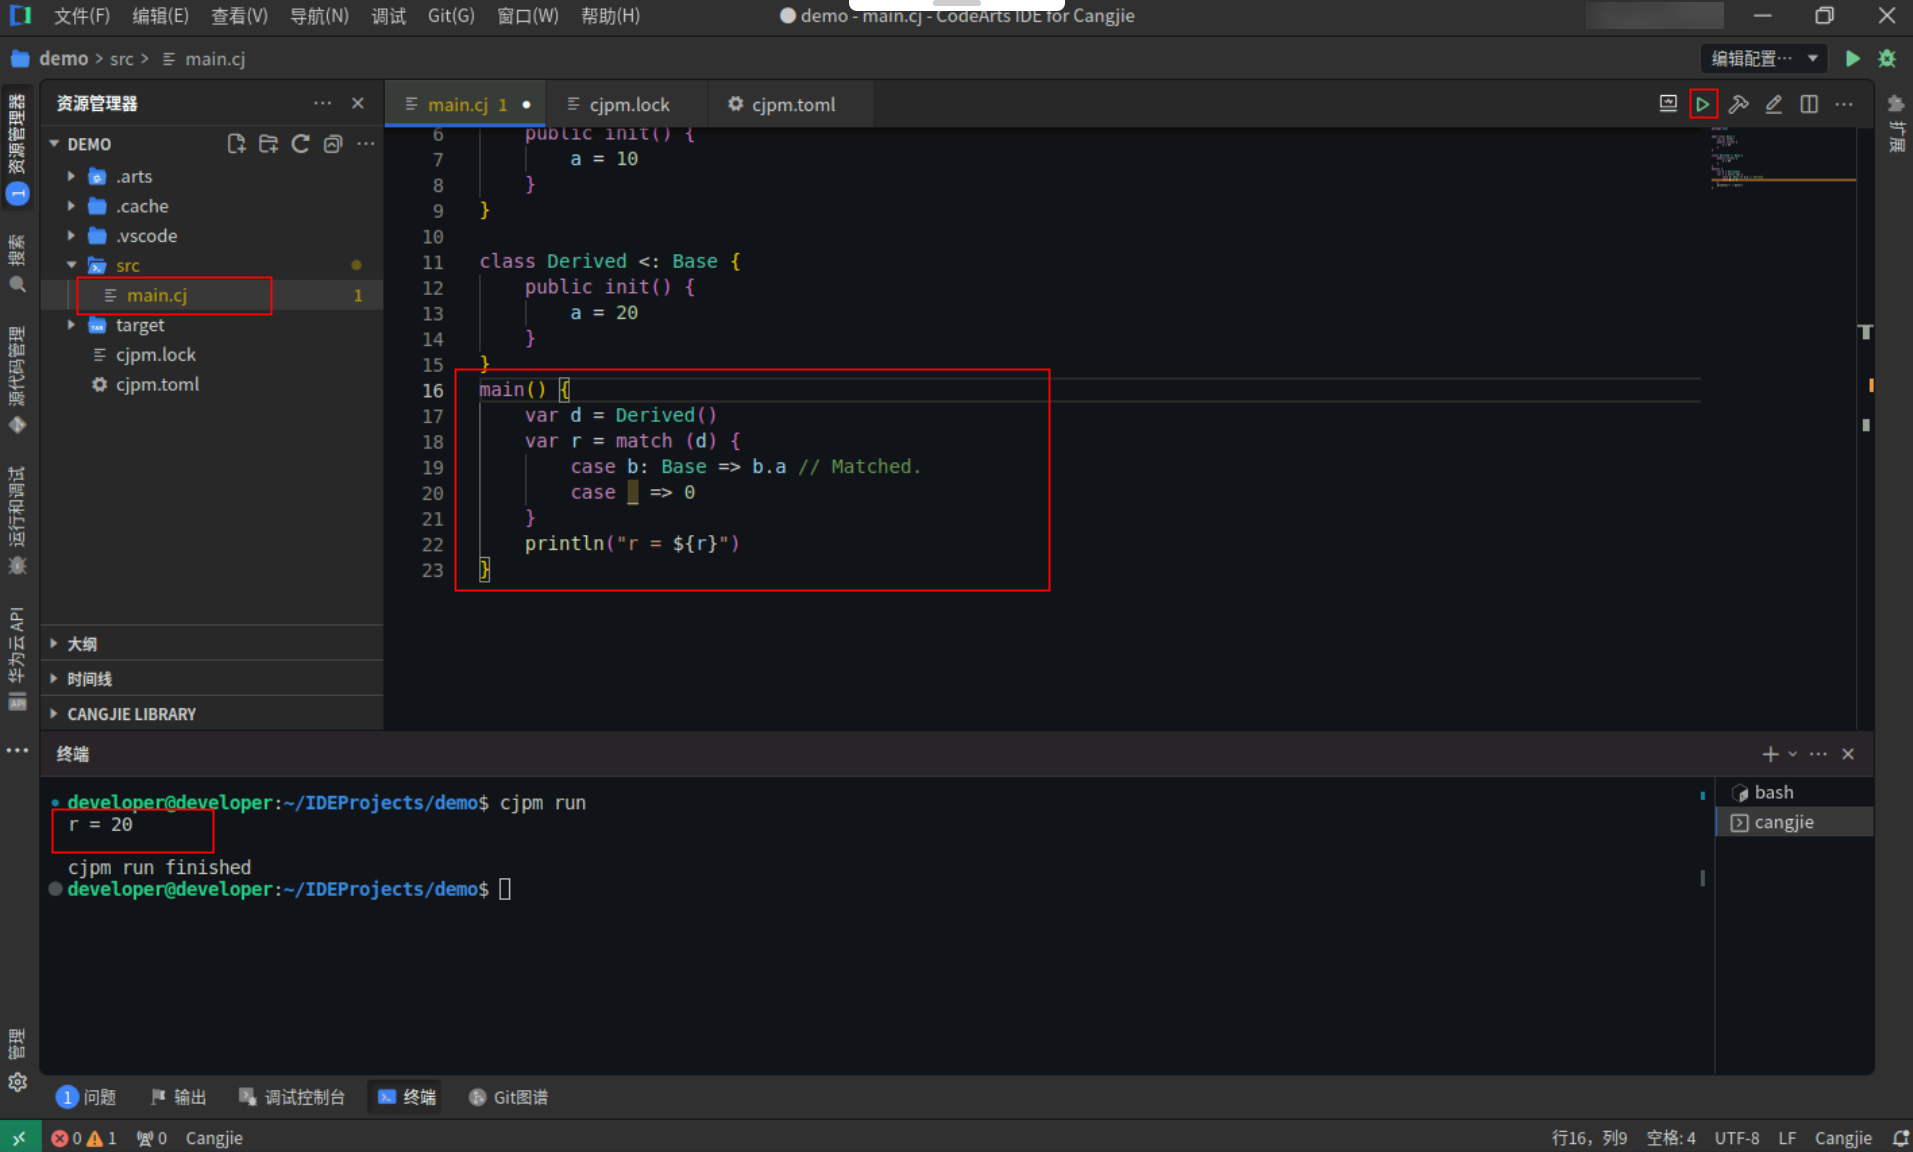Run the project with green play button
The width and height of the screenshot is (1913, 1152).
click(1852, 59)
